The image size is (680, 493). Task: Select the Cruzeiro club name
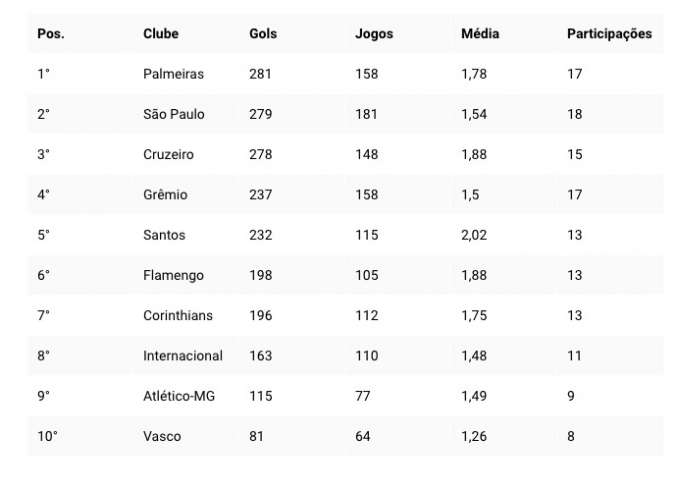tap(169, 155)
